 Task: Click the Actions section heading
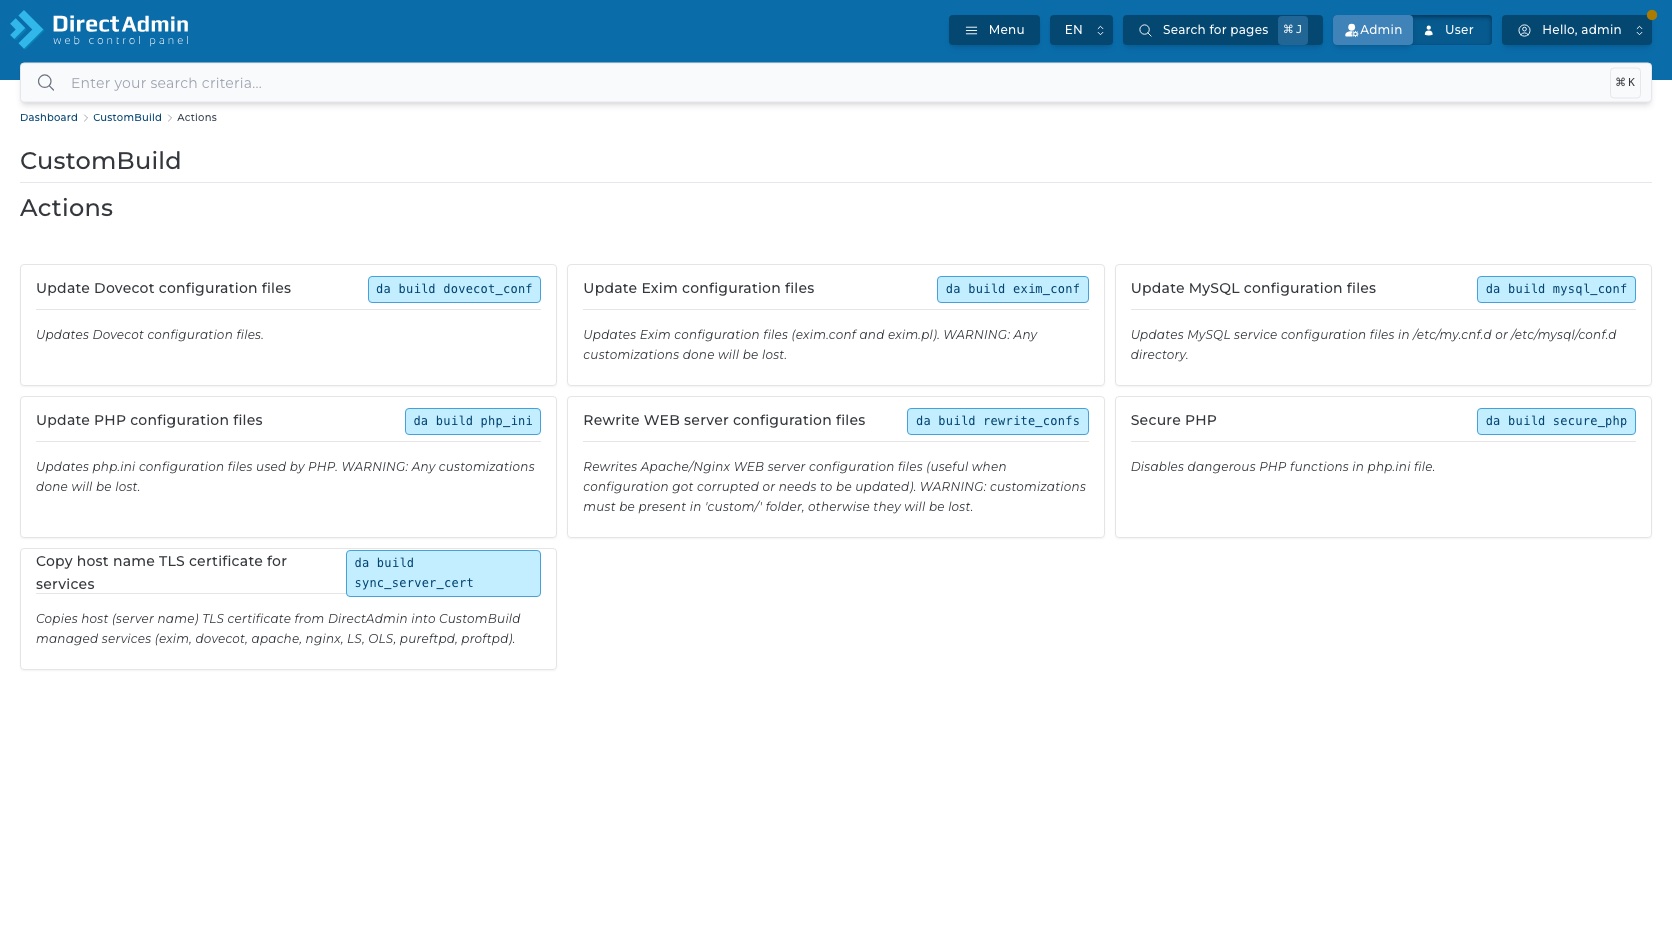(x=66, y=208)
